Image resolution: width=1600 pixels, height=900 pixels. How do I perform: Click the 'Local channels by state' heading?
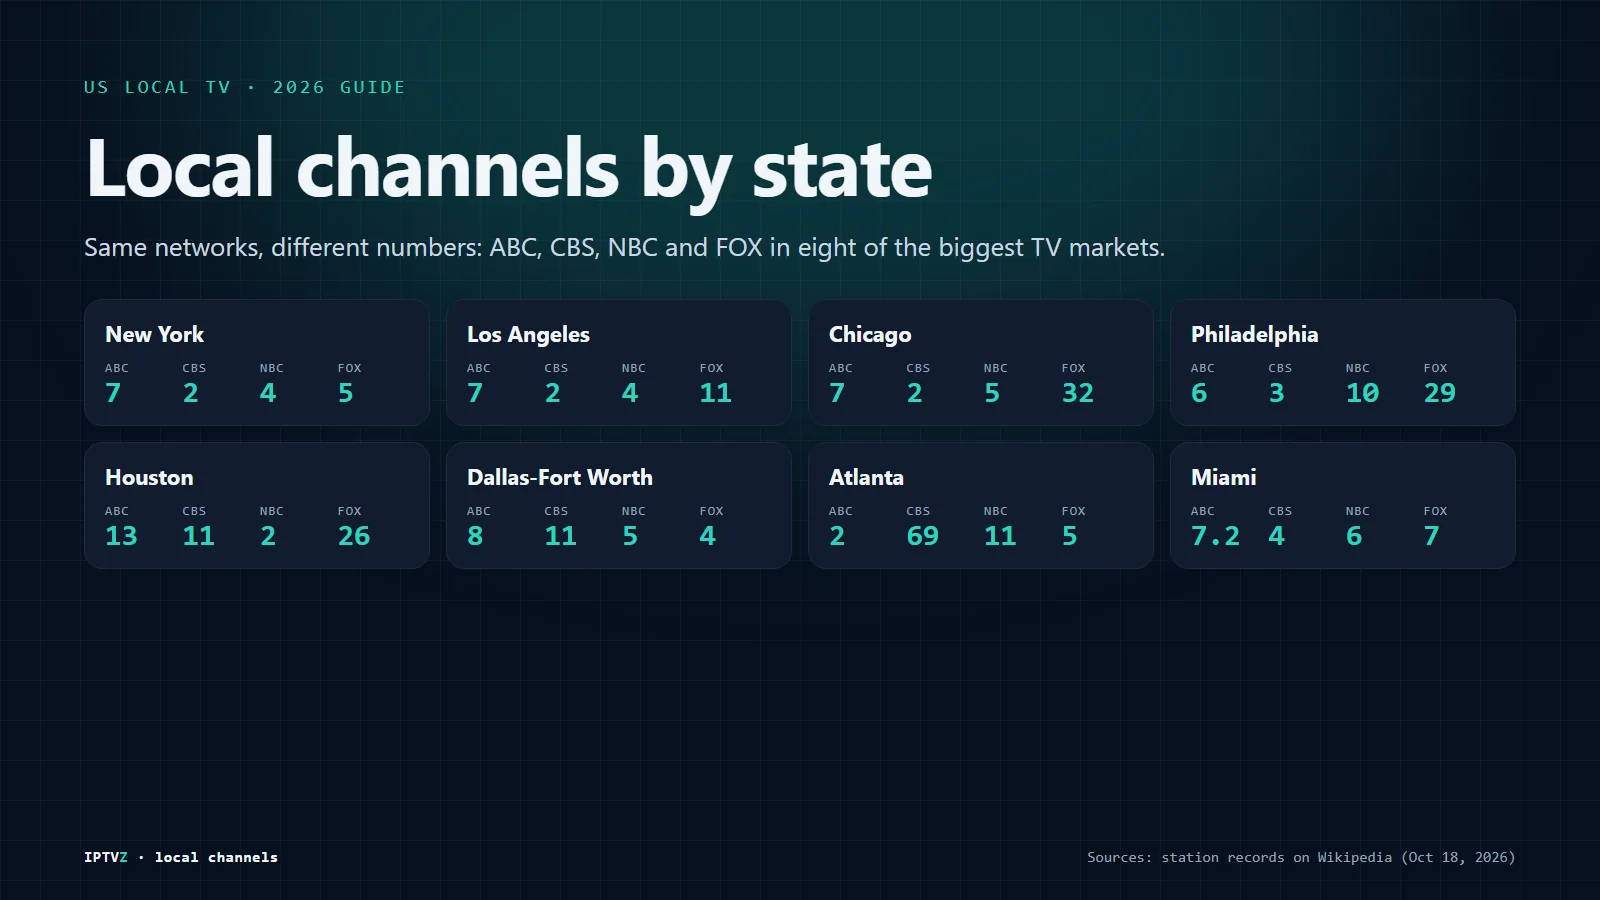(x=509, y=170)
